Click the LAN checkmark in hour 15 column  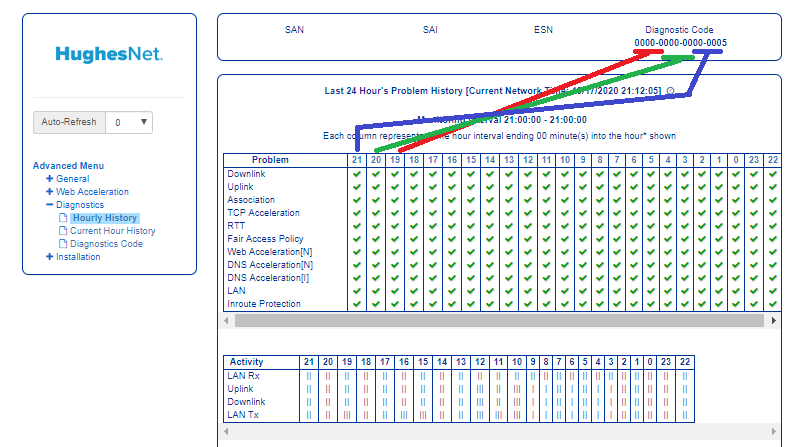(470, 291)
